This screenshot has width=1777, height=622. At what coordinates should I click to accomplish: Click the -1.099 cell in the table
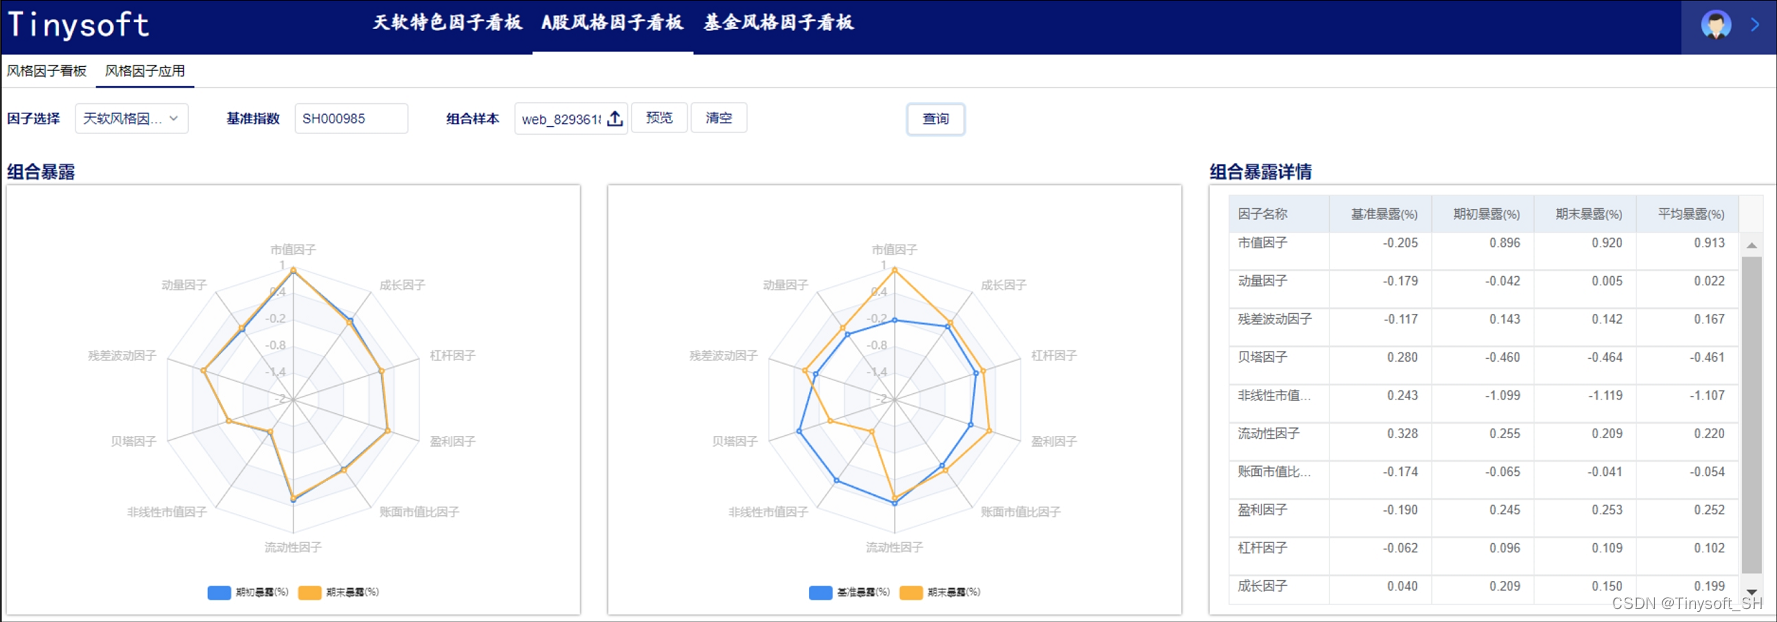(x=1502, y=395)
